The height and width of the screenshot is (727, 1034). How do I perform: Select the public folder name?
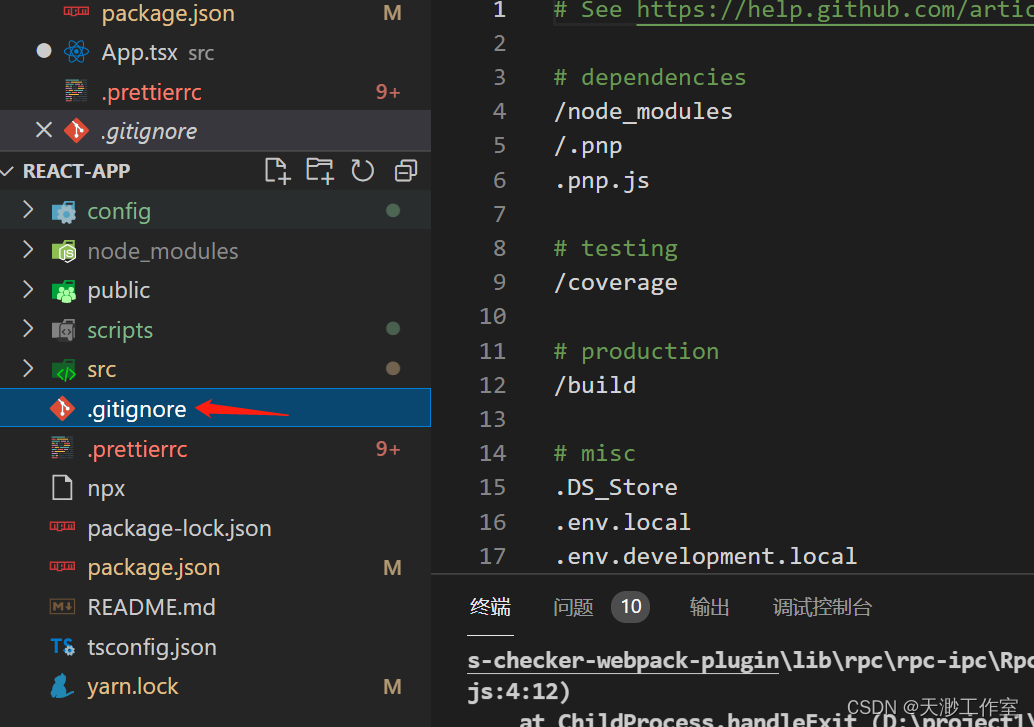tap(119, 291)
